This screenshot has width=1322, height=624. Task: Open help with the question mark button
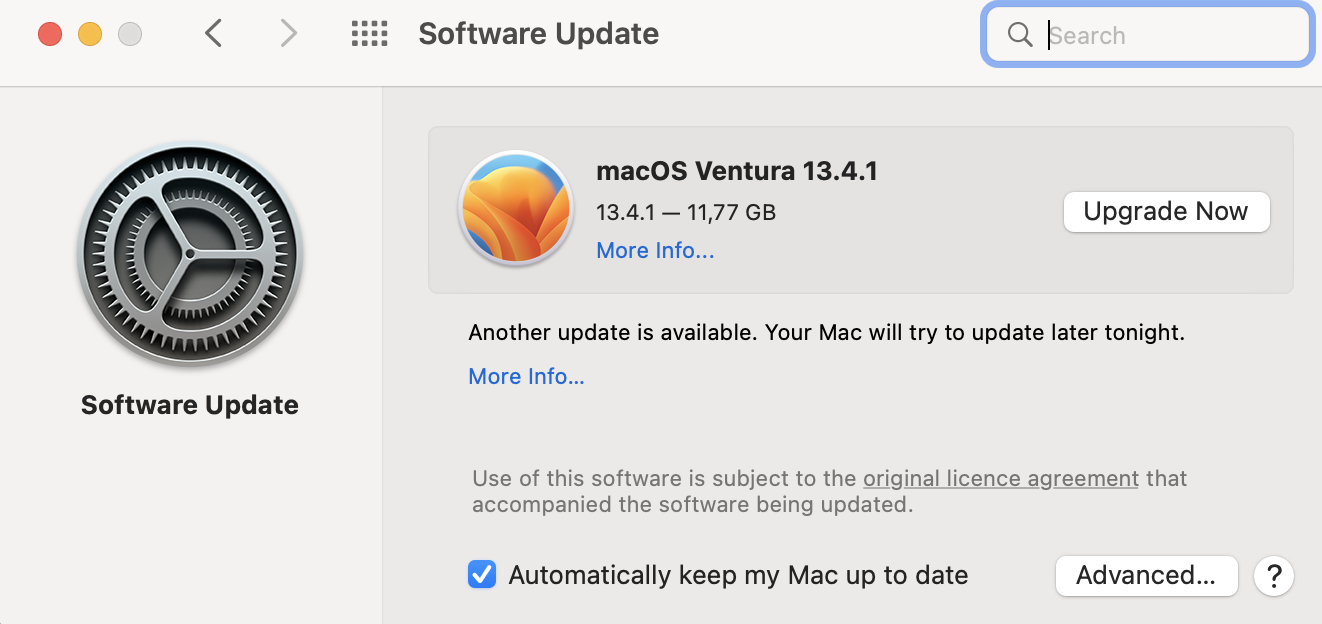coord(1274,576)
